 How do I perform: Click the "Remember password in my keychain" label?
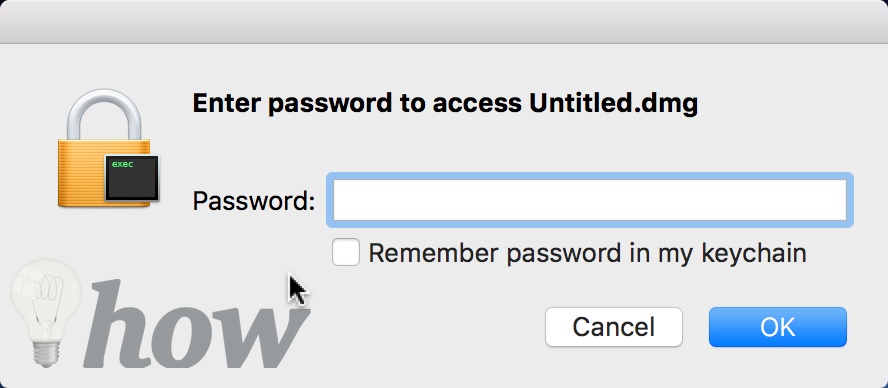click(587, 253)
